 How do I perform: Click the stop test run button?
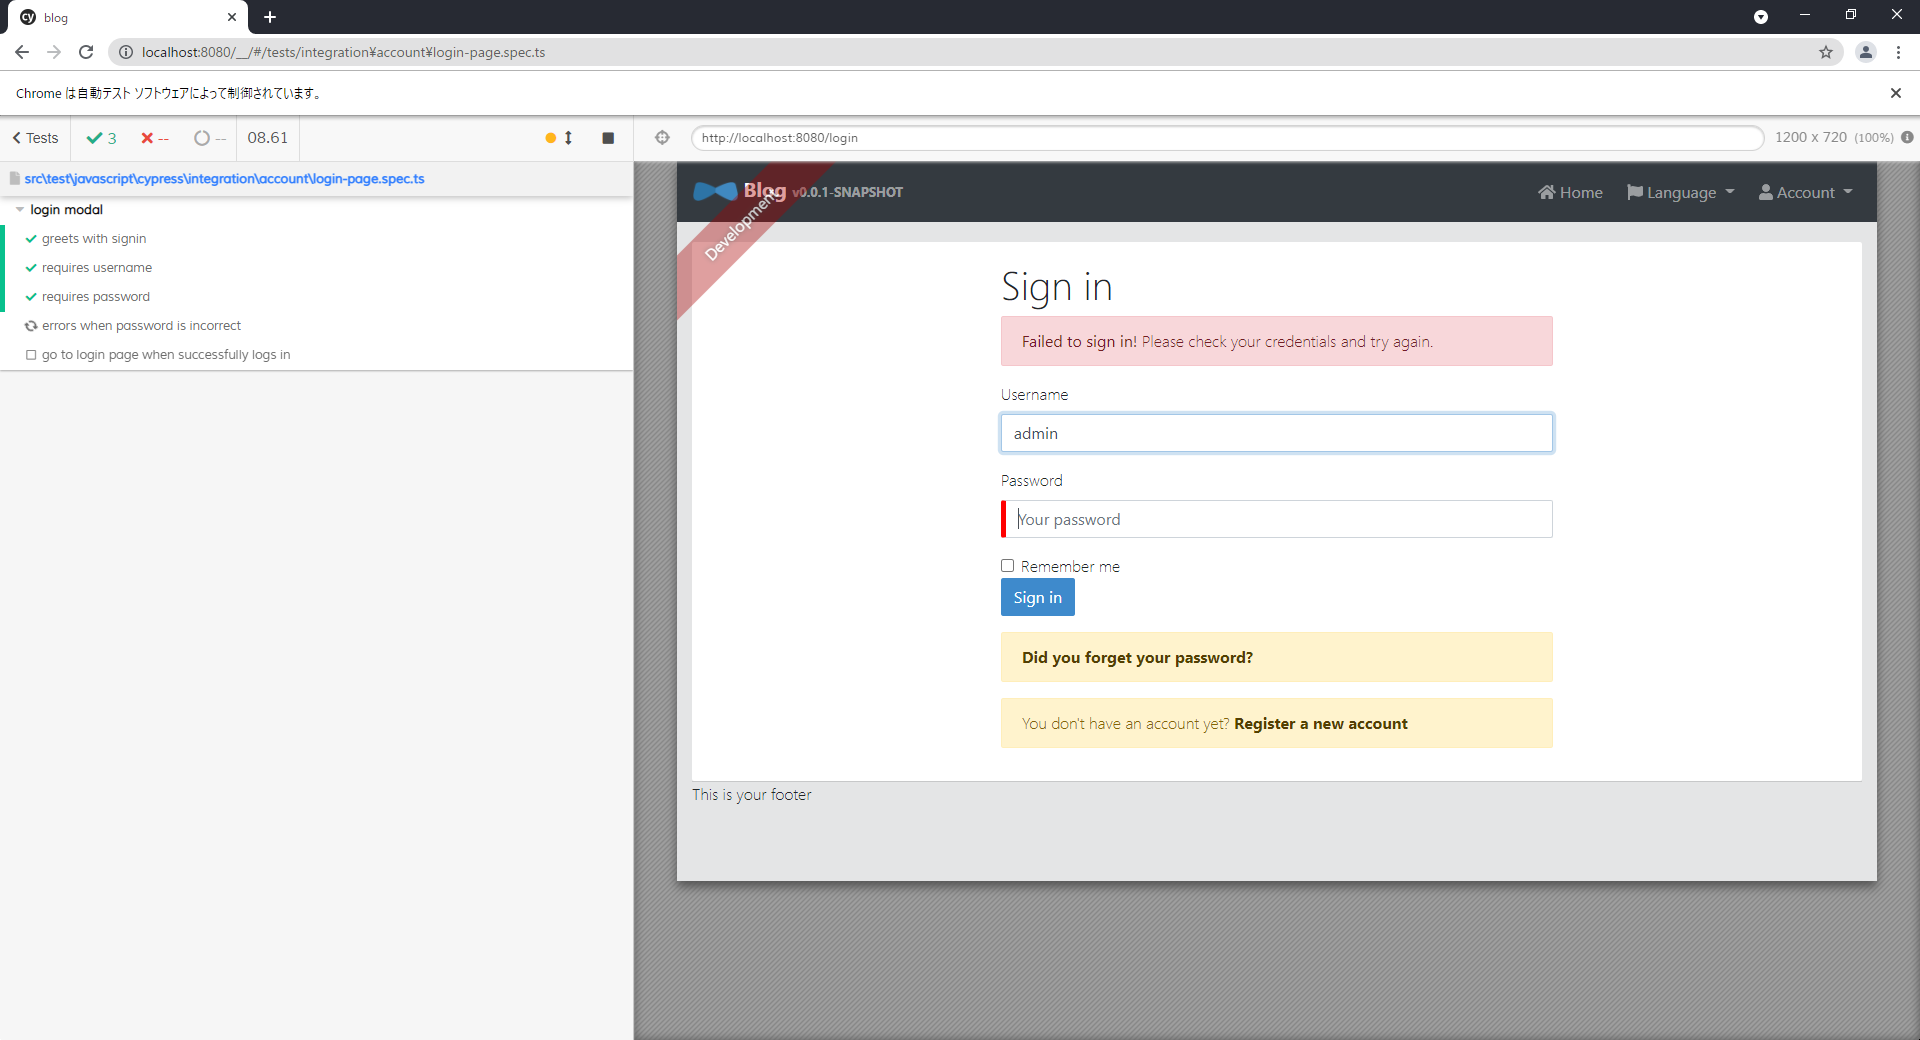(x=608, y=138)
